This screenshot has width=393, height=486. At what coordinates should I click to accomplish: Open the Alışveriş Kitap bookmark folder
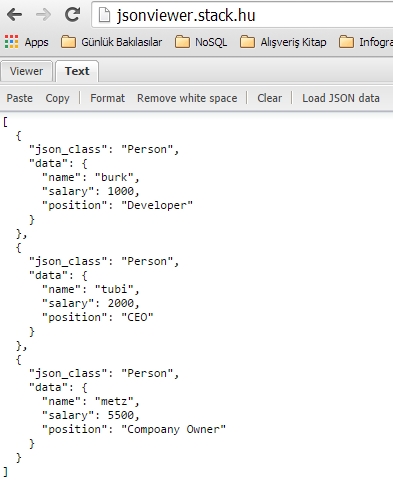[x=283, y=42]
